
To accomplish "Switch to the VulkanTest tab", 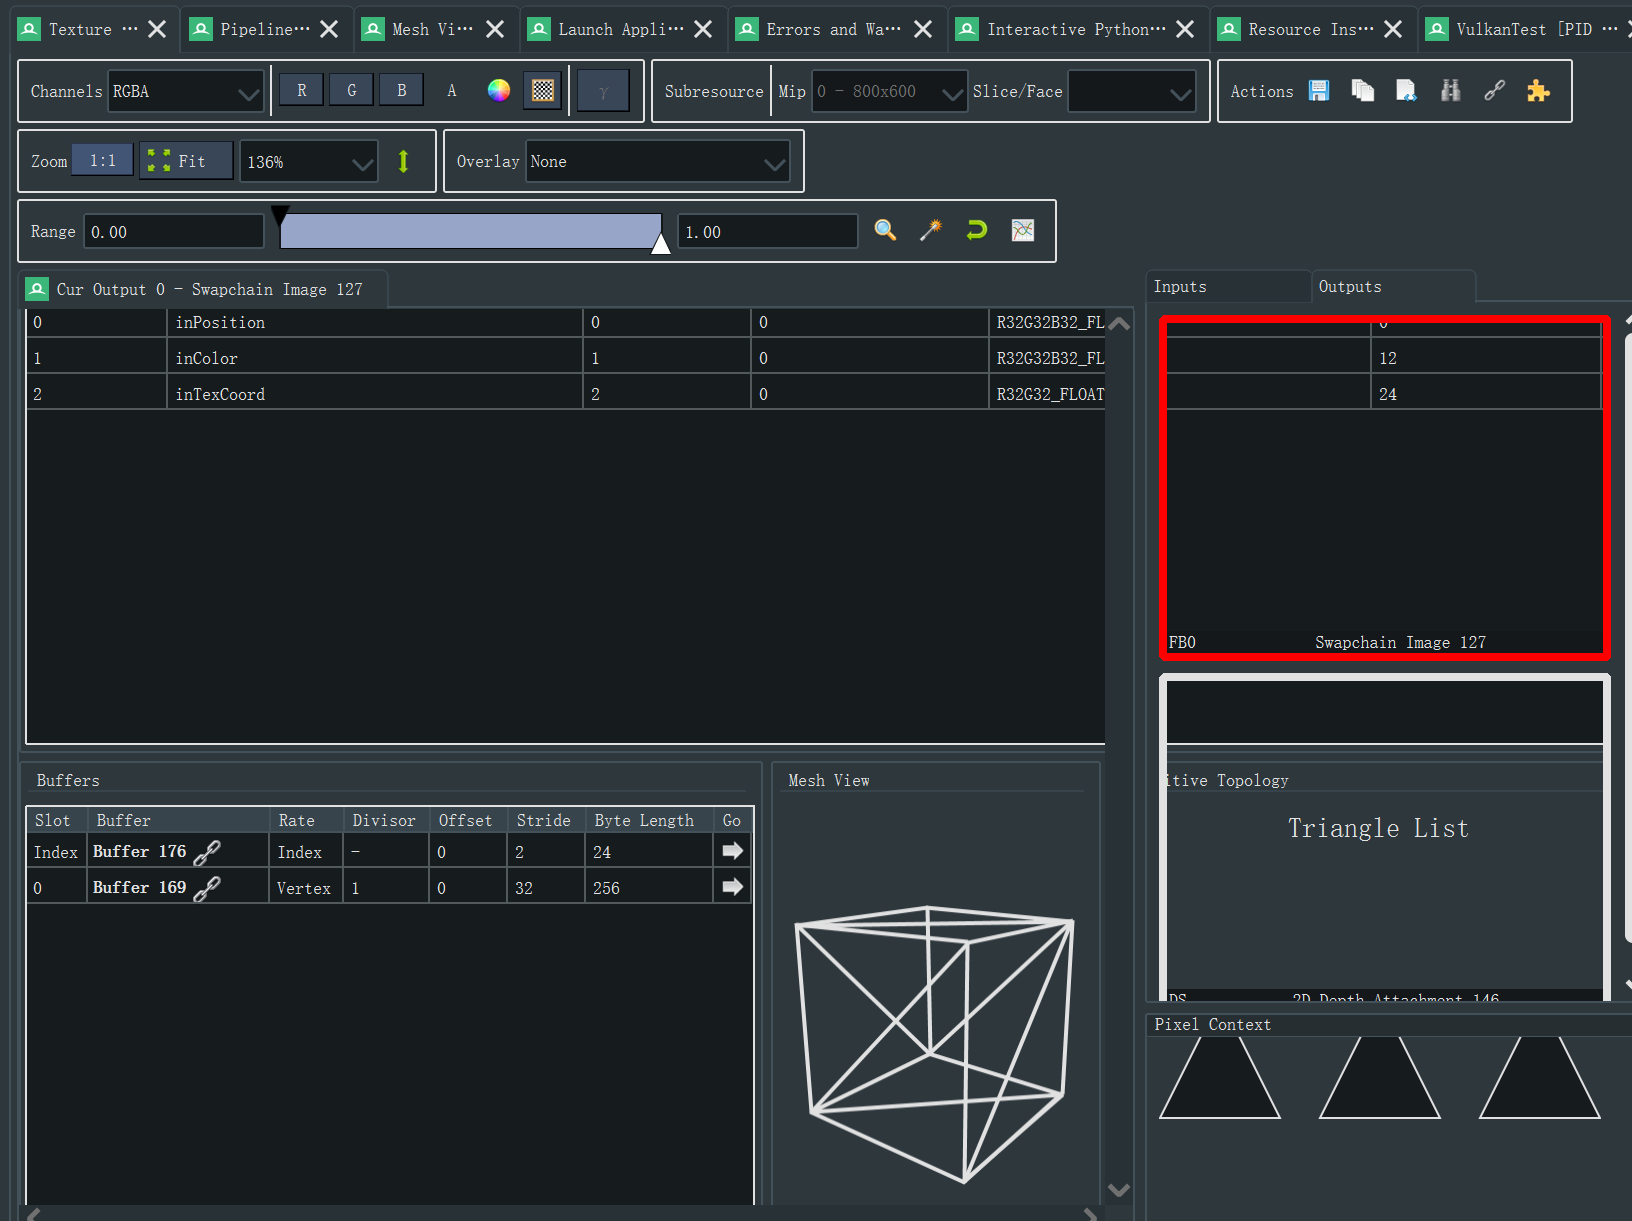I will (1525, 29).
